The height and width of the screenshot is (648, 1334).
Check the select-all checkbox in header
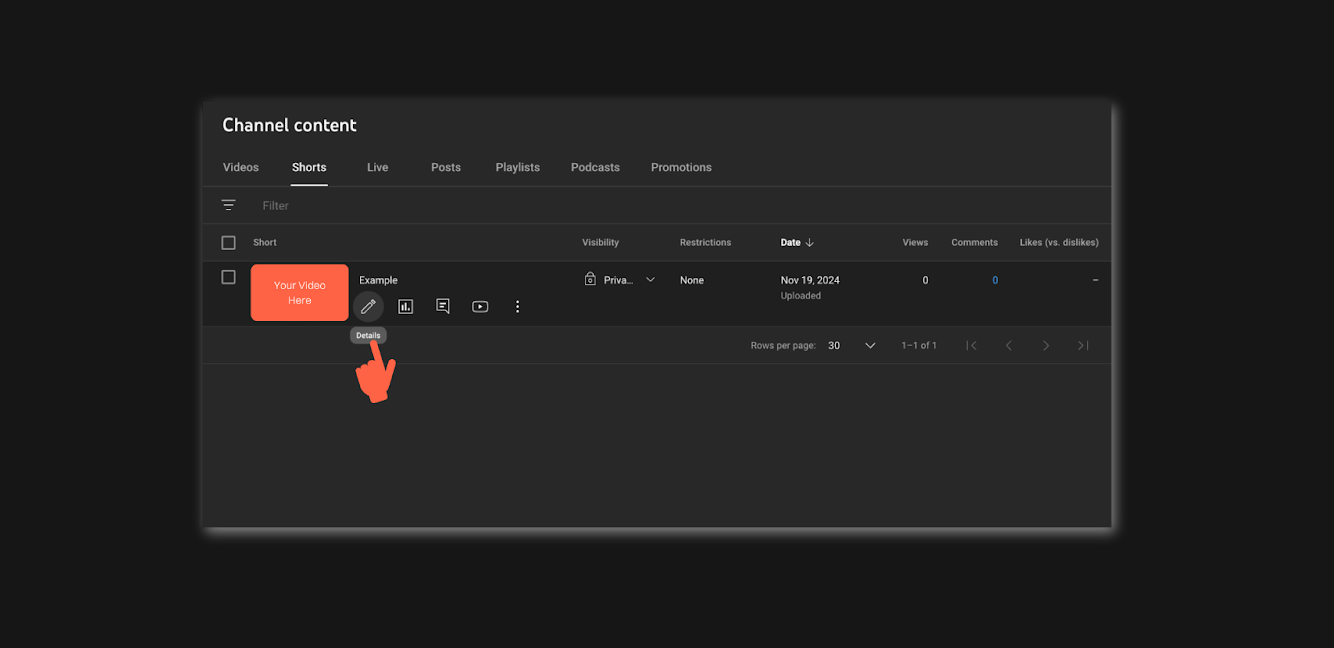(228, 241)
